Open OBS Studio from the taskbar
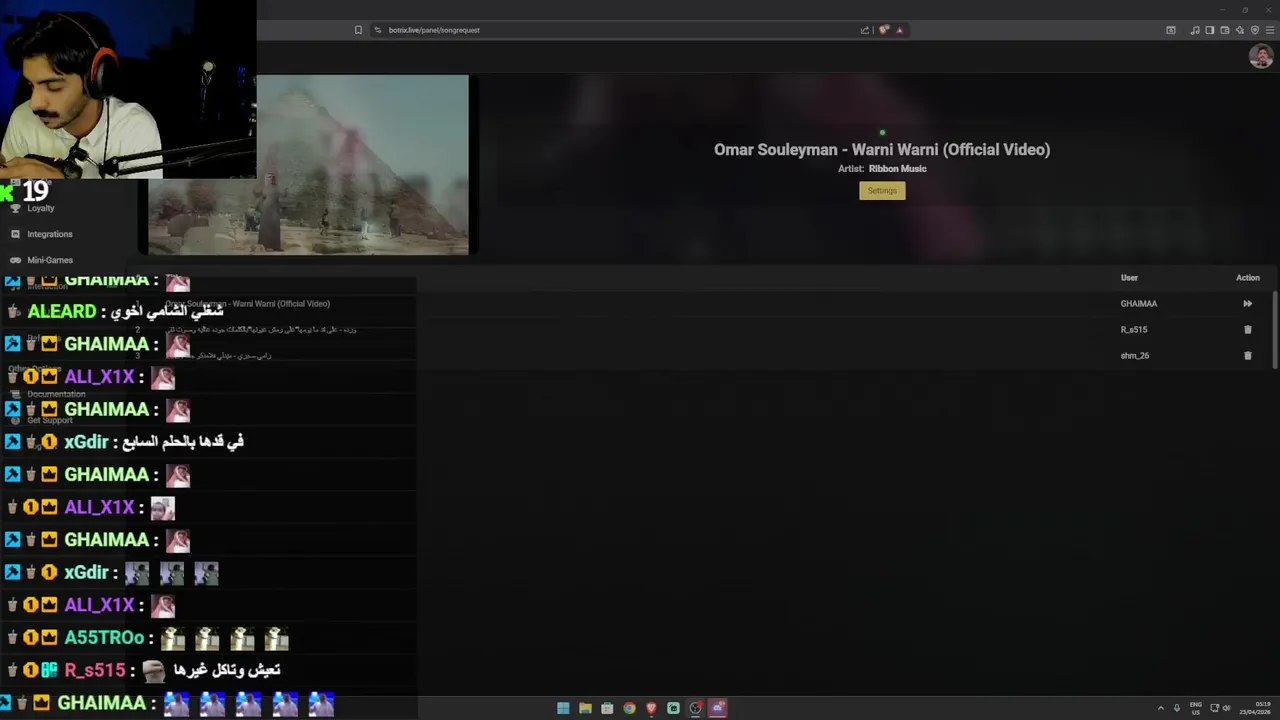The height and width of the screenshot is (720, 1280). (x=695, y=708)
